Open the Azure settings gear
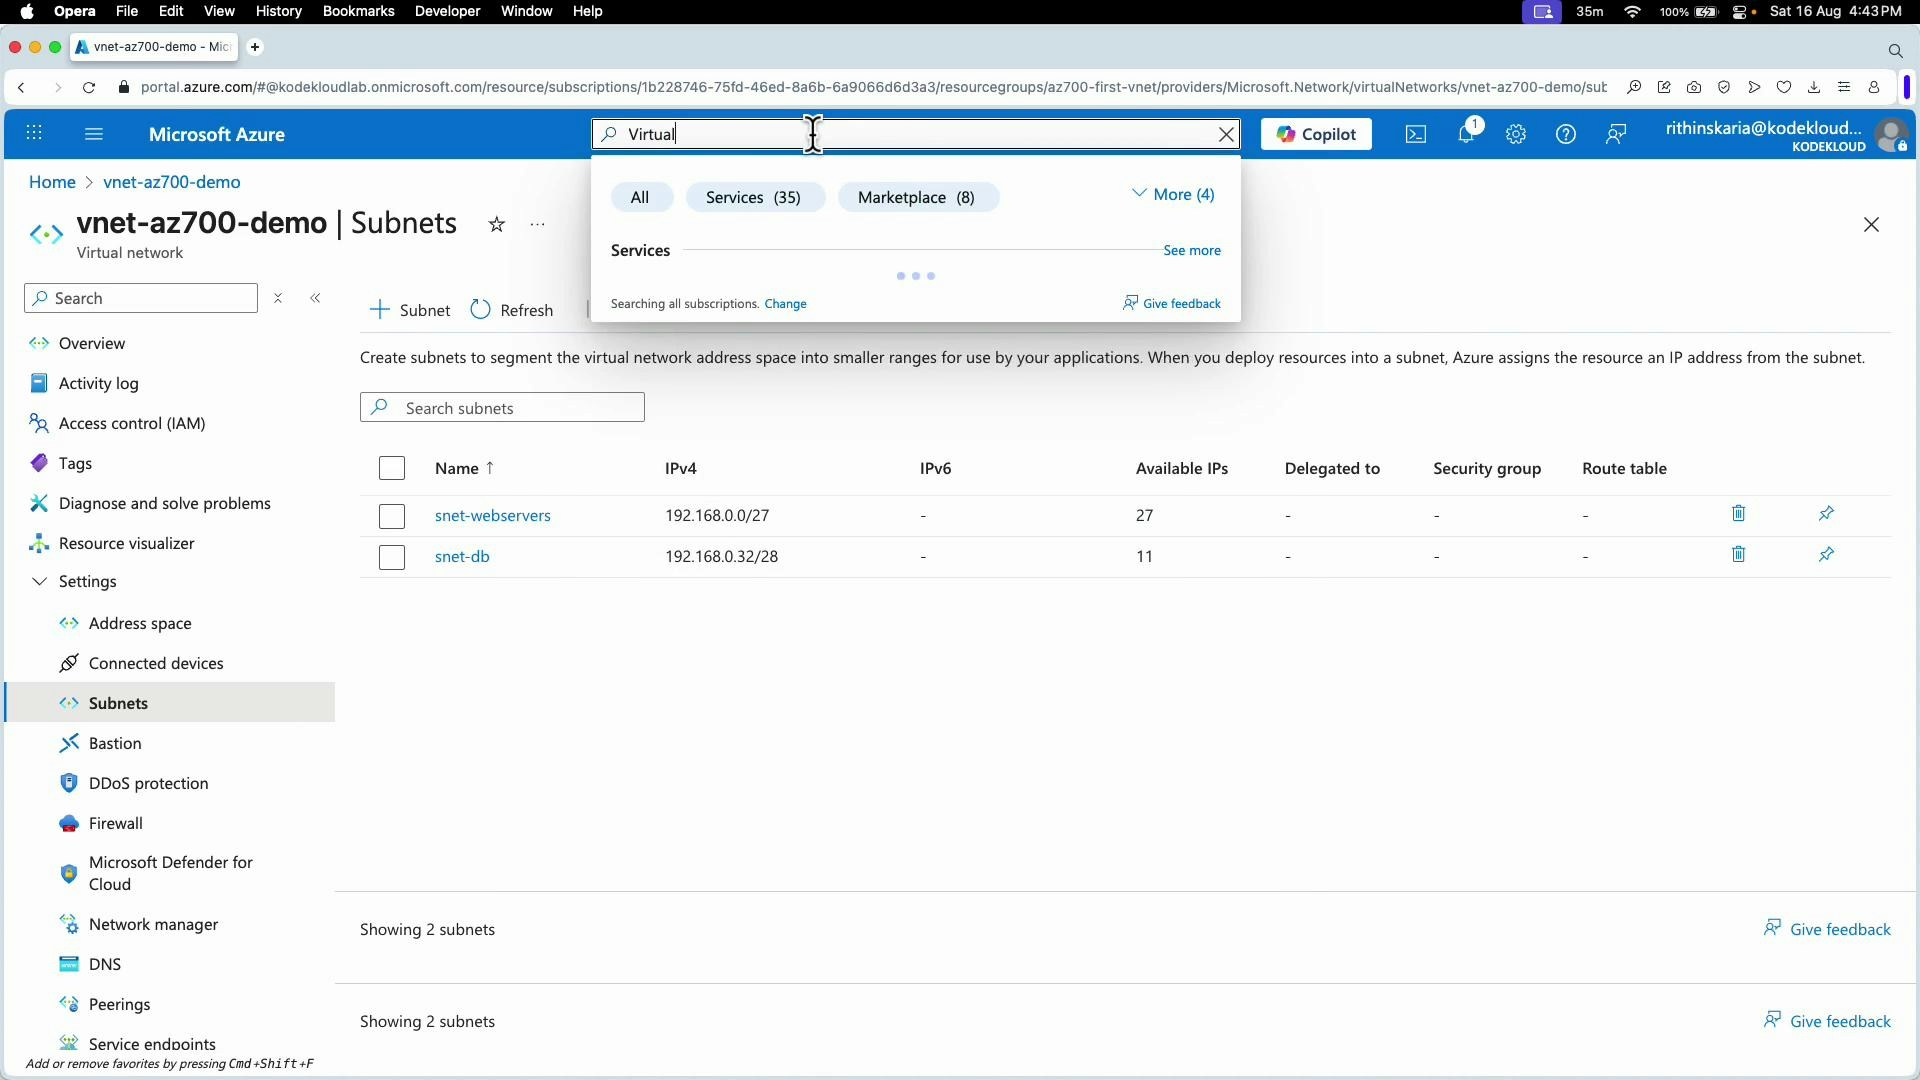1920x1080 pixels. pos(1516,134)
